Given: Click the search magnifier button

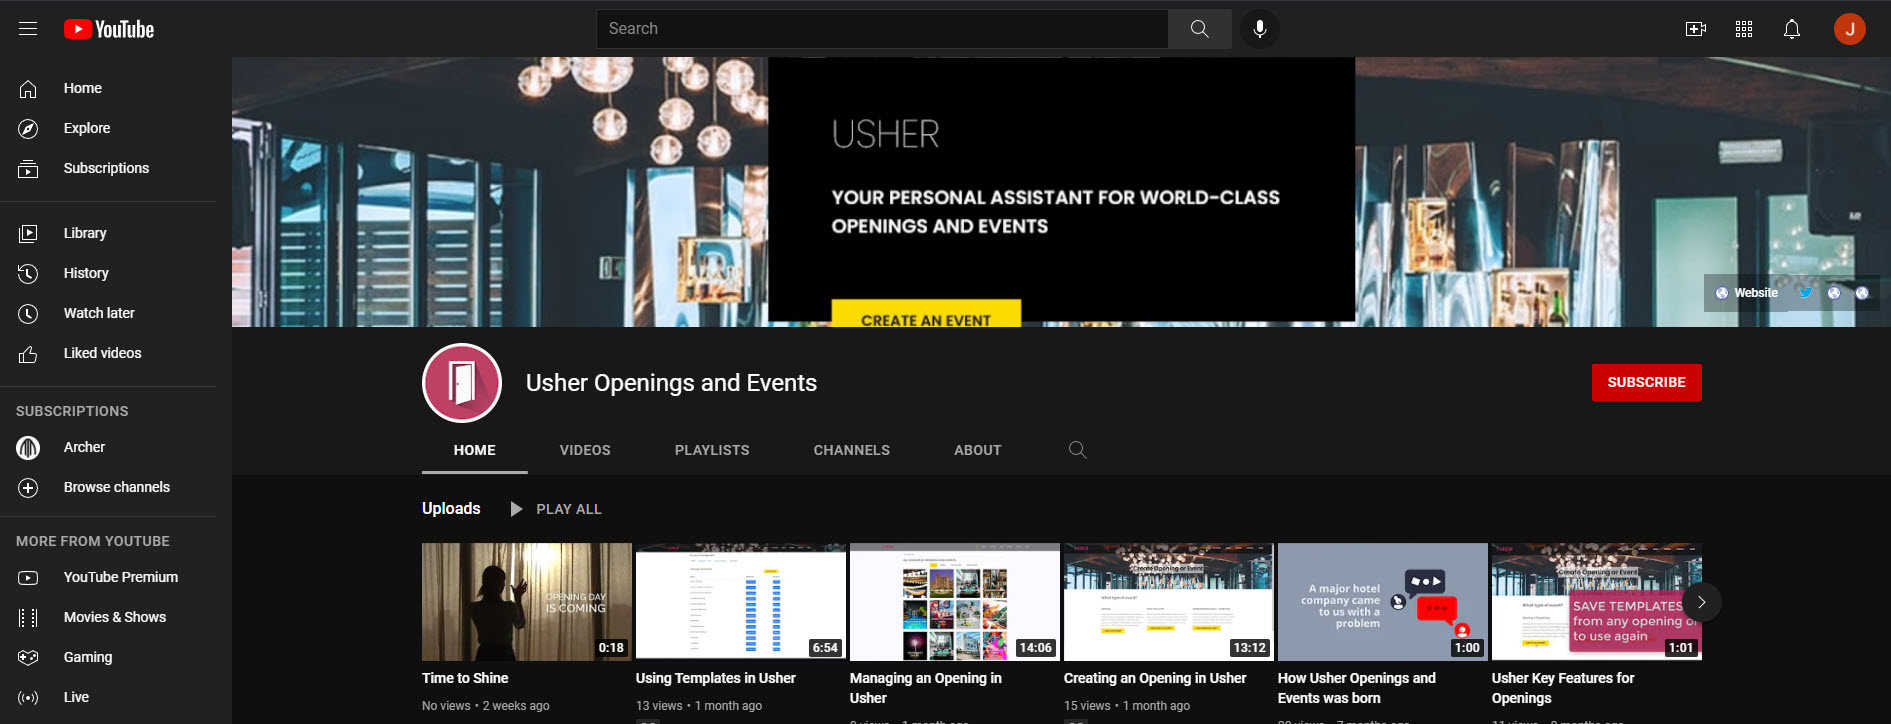Looking at the screenshot, I should 1199,29.
